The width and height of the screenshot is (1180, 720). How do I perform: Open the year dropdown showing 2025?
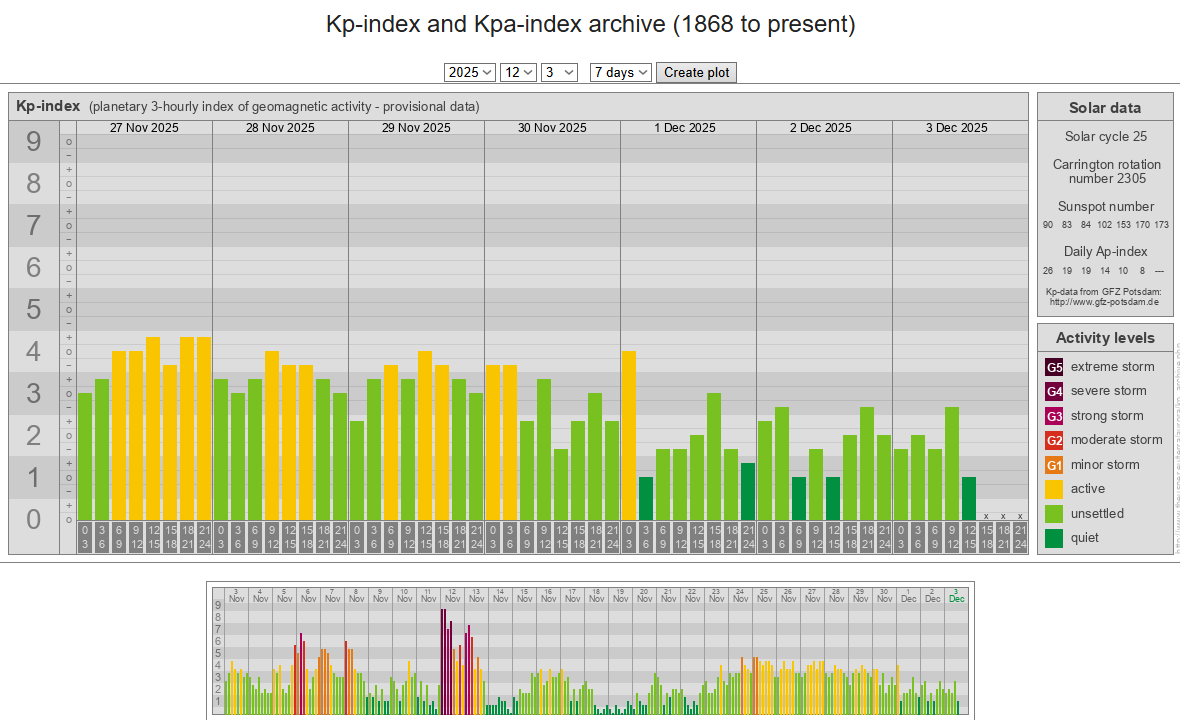tap(470, 72)
